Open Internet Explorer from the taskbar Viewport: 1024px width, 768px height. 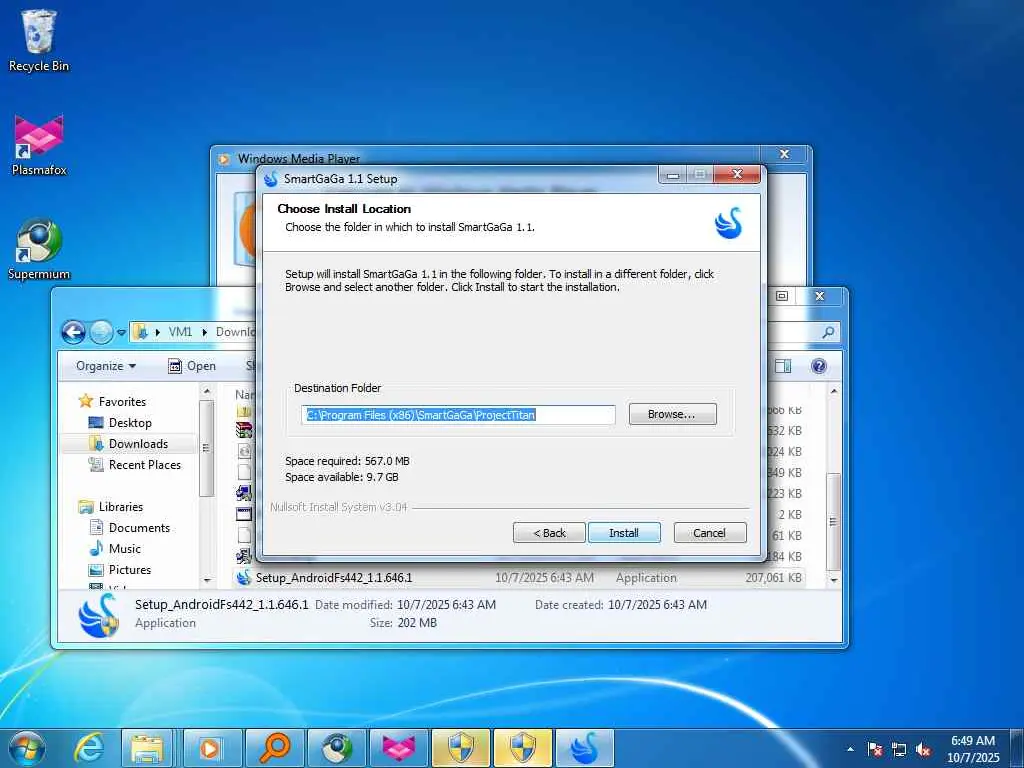88,748
